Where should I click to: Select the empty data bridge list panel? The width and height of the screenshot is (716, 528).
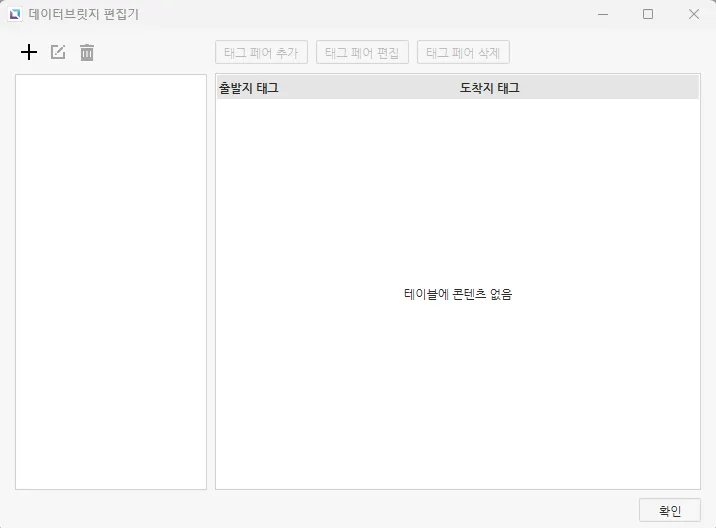110,281
